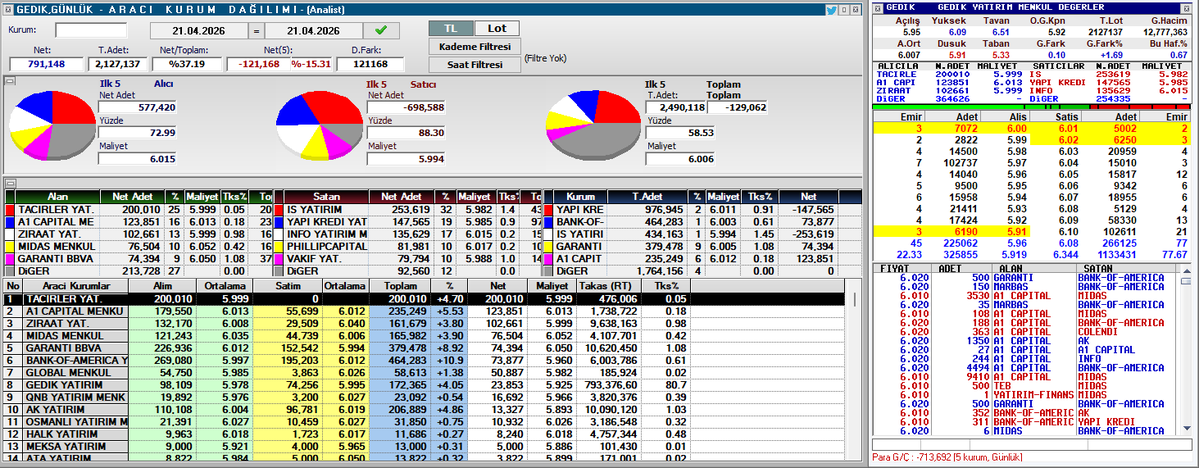Open Saat Filtresi
Screen dimensions: 1199x468
474,65
